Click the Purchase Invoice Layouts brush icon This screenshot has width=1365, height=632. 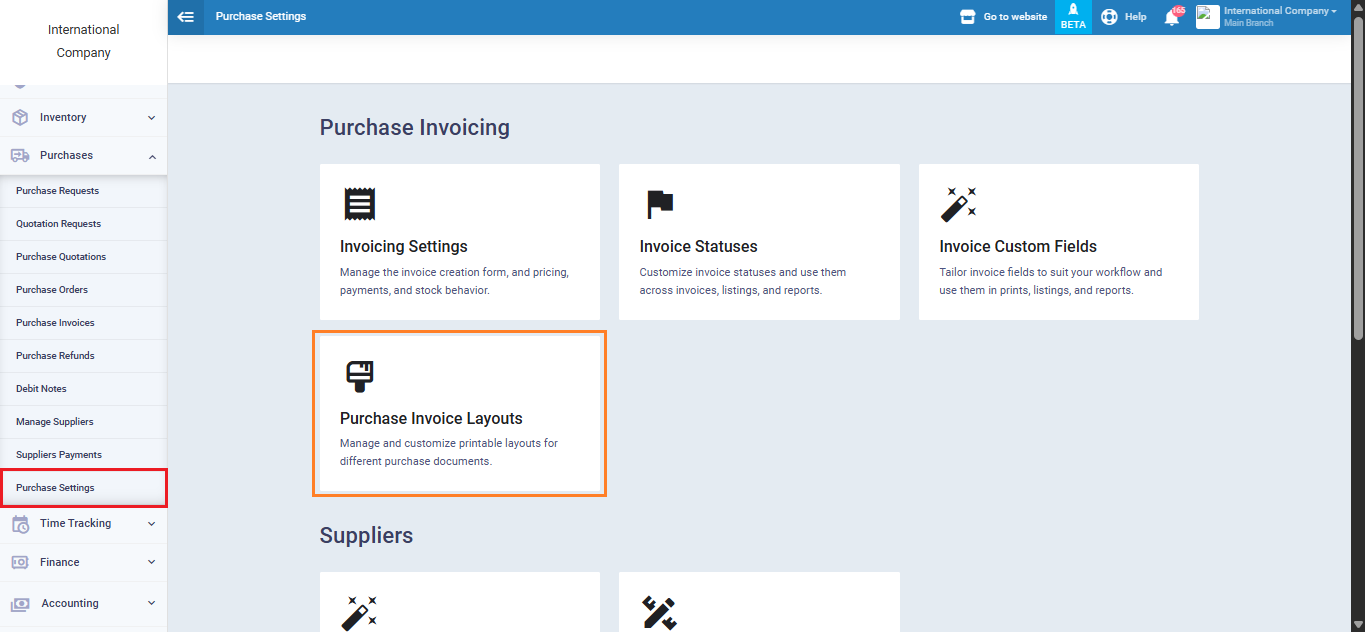[359, 376]
